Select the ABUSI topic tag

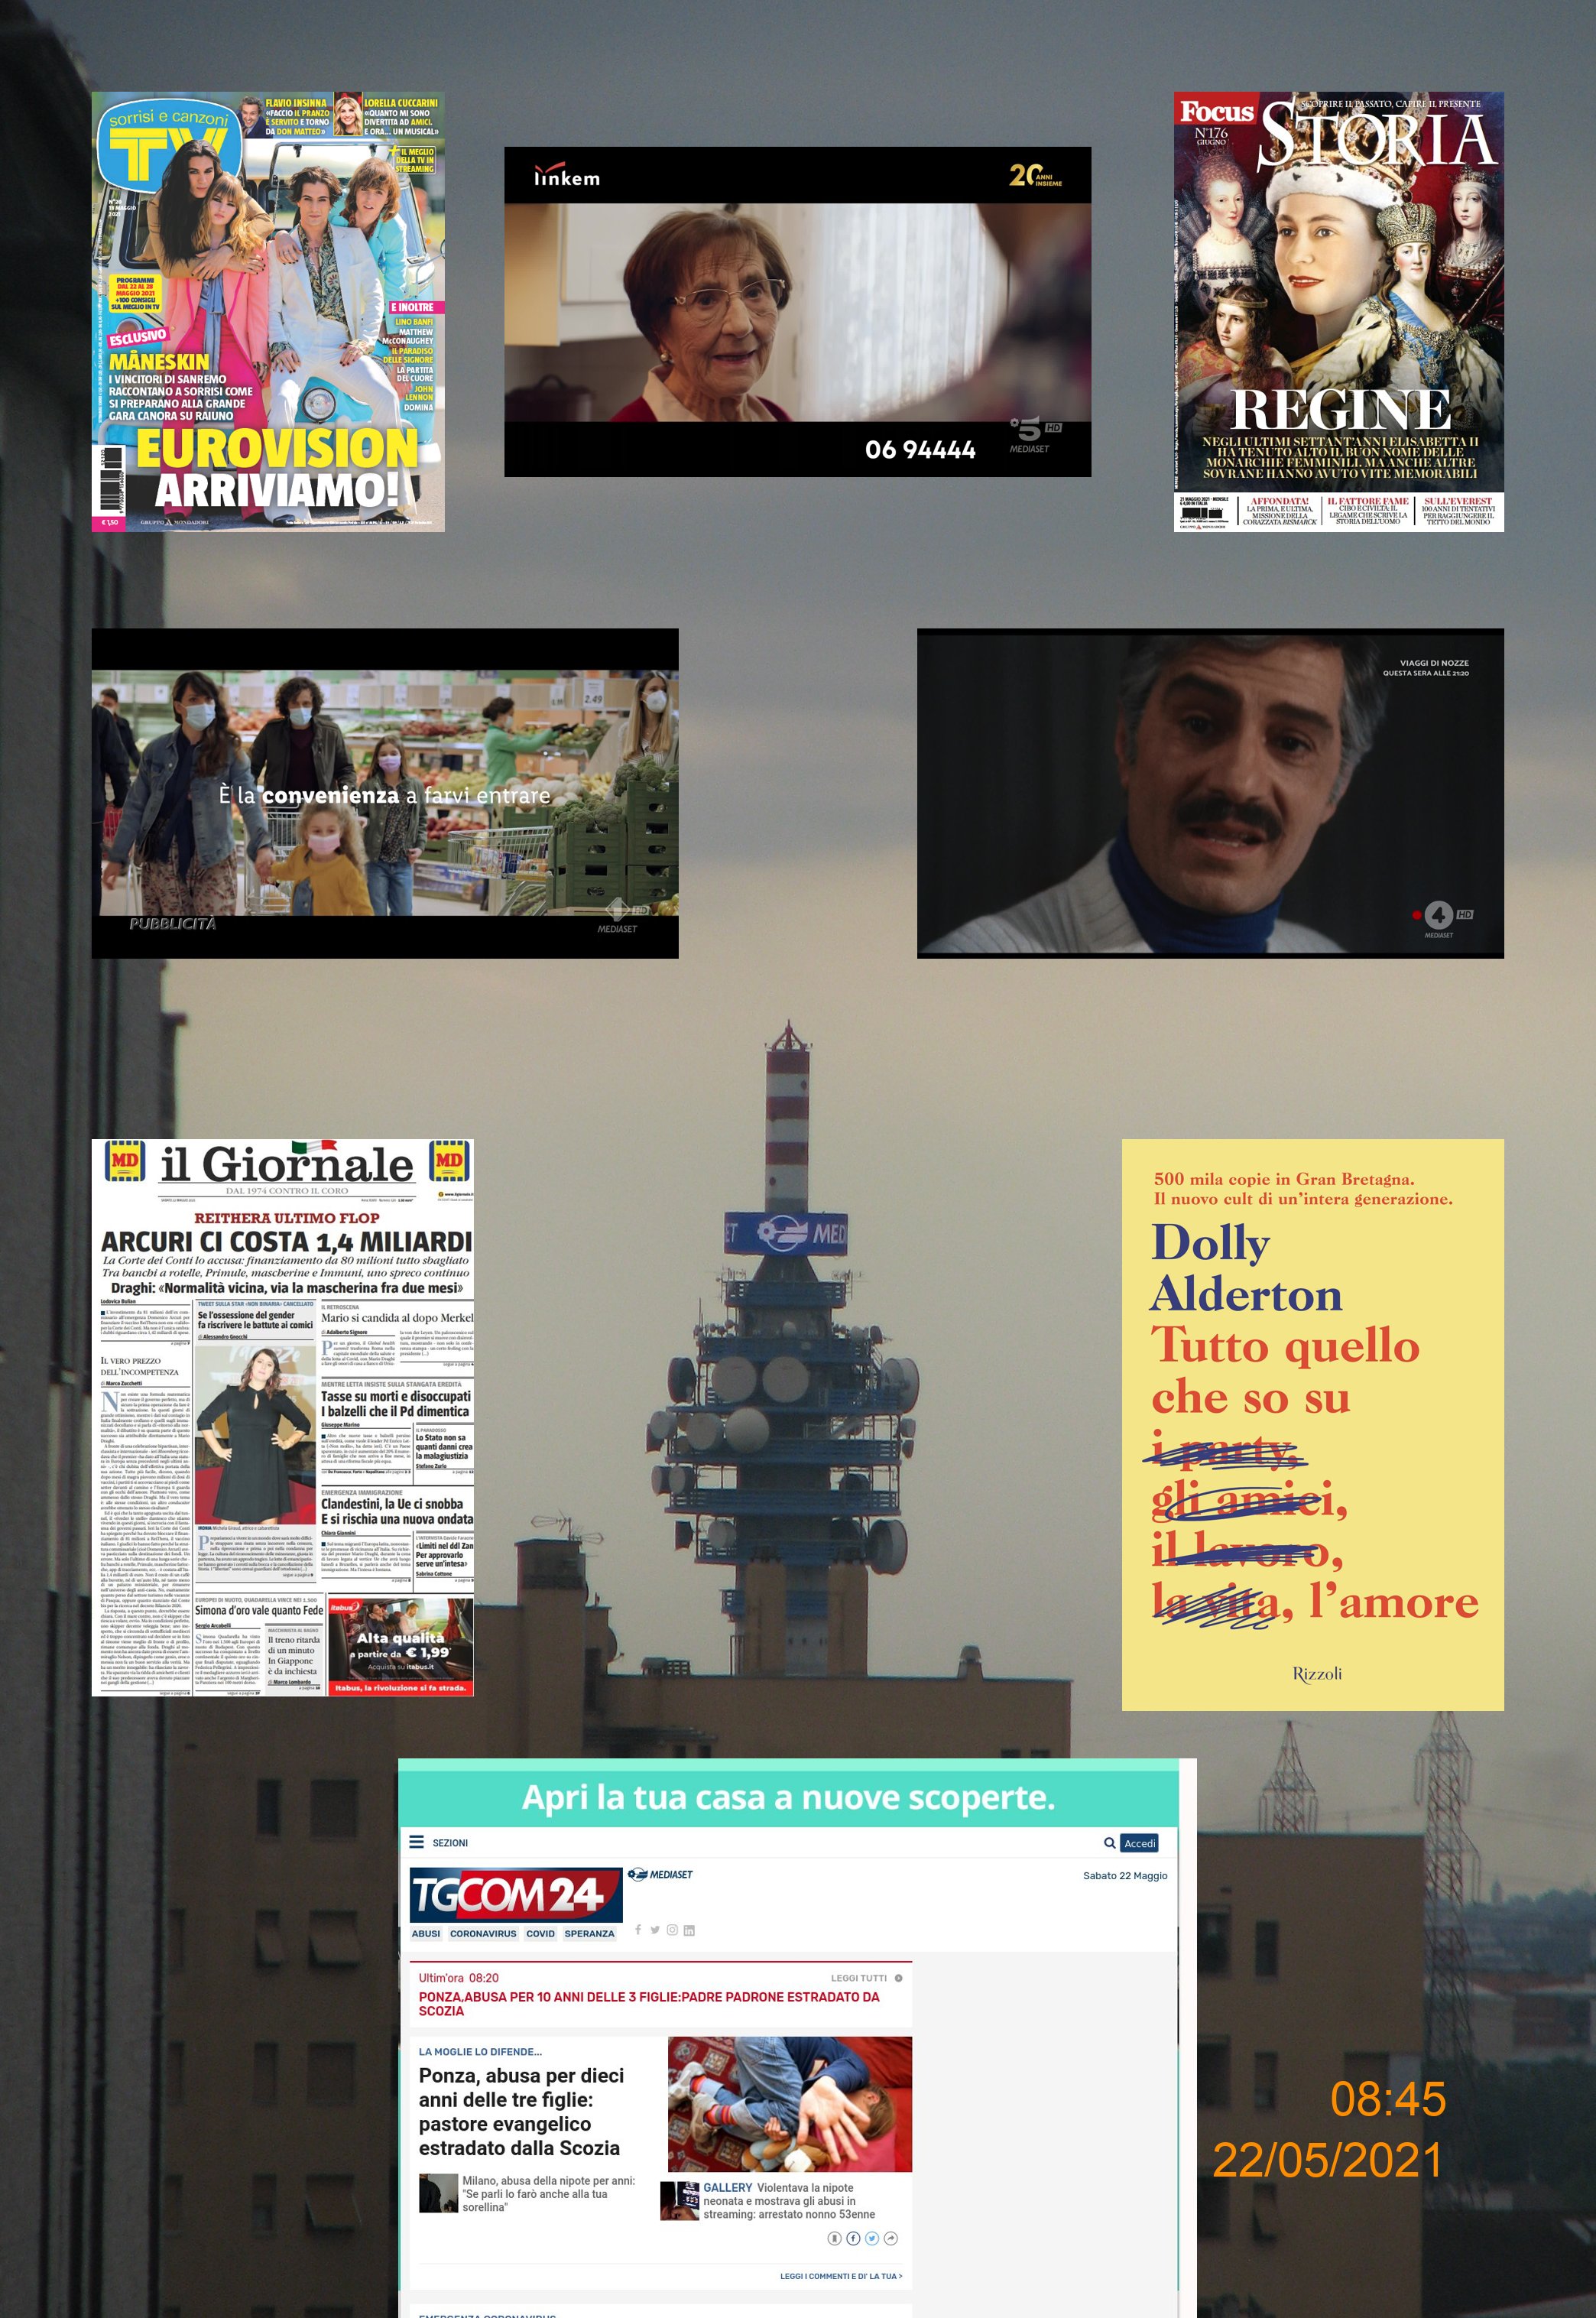pyautogui.click(x=426, y=1933)
